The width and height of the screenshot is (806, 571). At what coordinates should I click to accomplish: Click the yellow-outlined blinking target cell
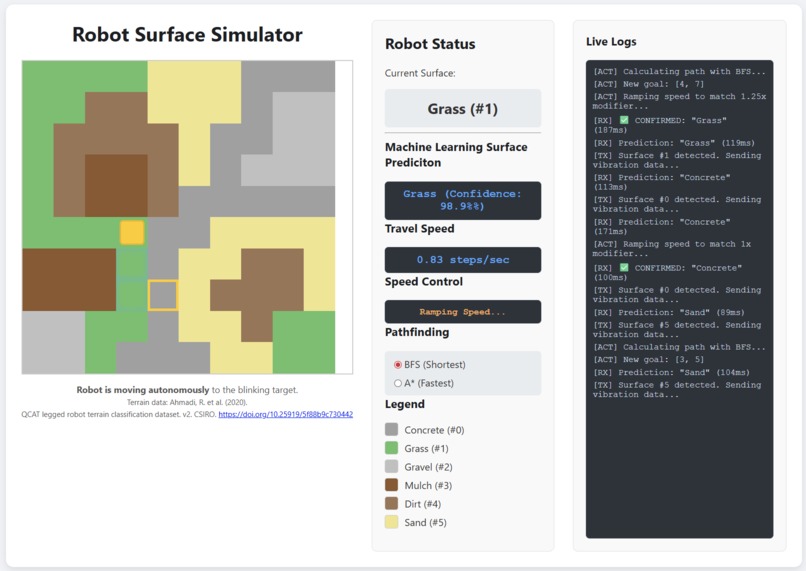(x=163, y=296)
